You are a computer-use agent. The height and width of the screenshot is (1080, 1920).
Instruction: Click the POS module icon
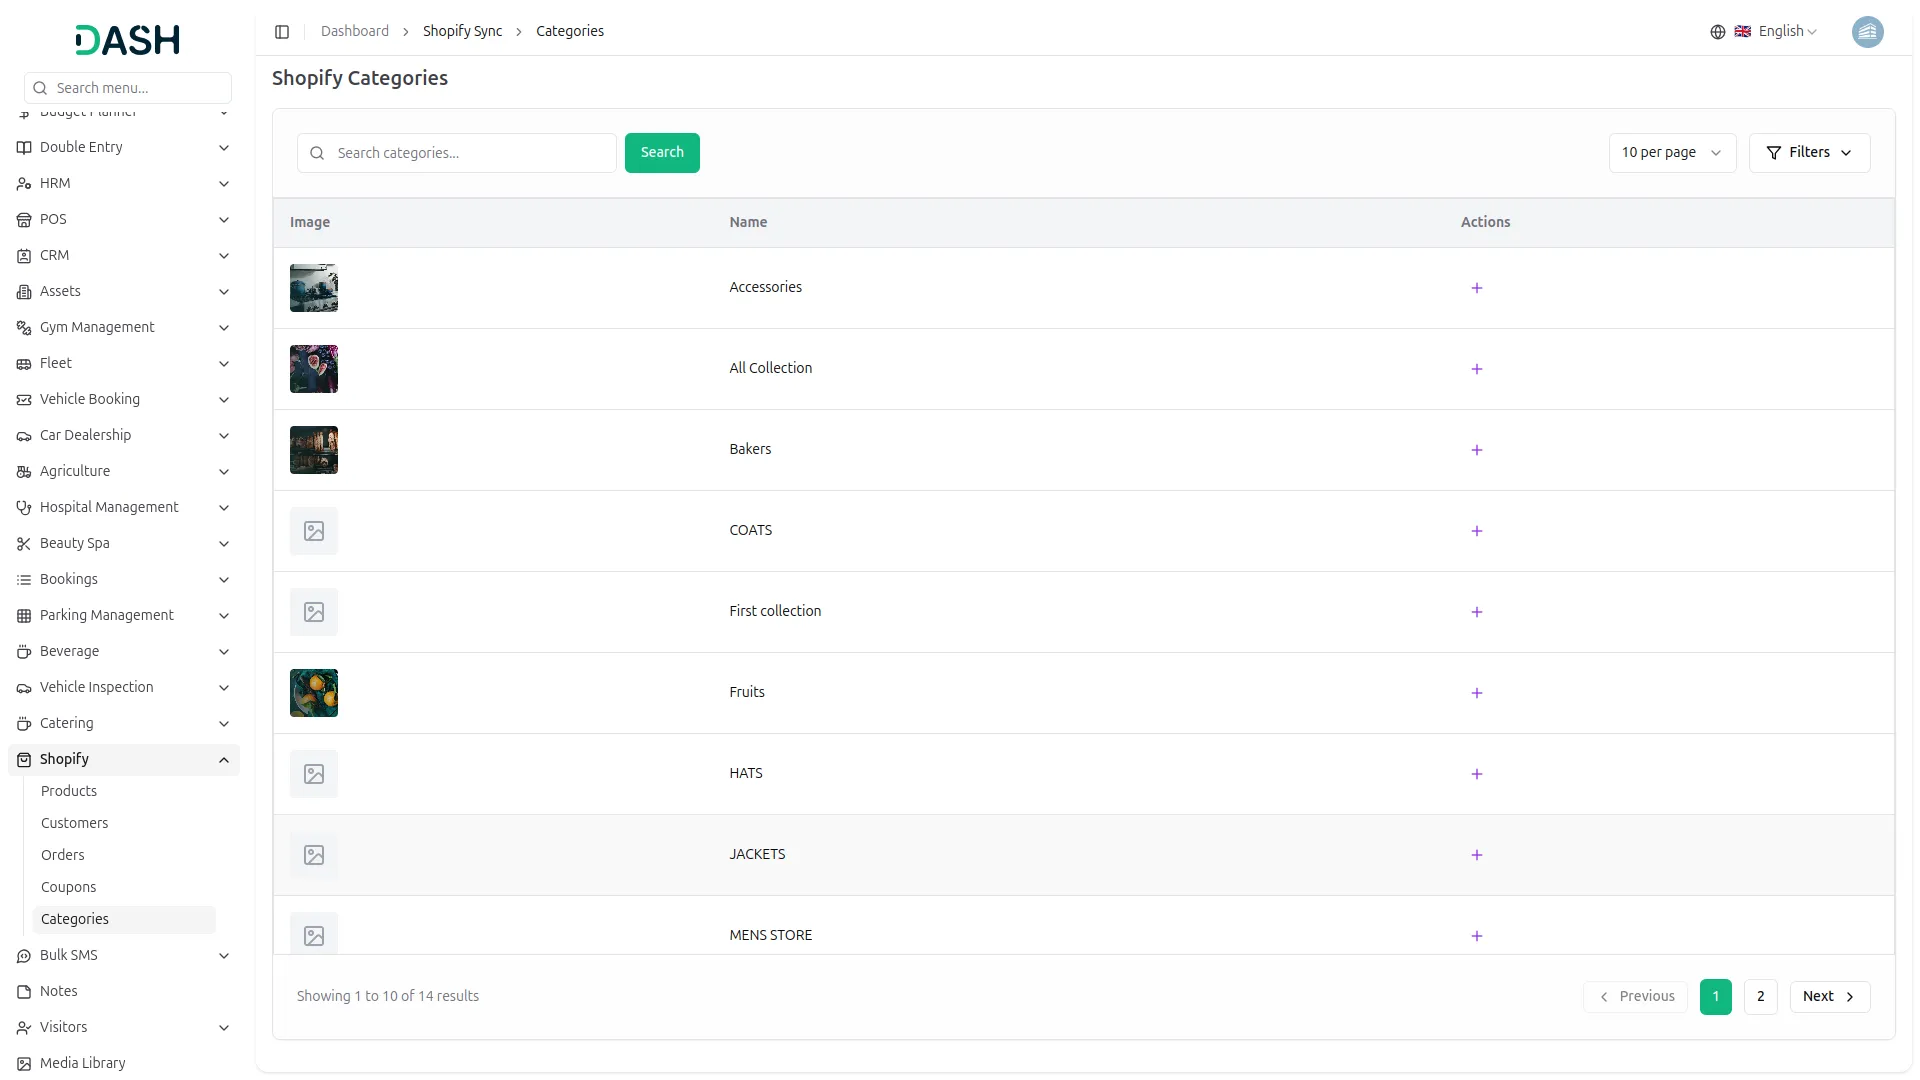[x=24, y=219]
